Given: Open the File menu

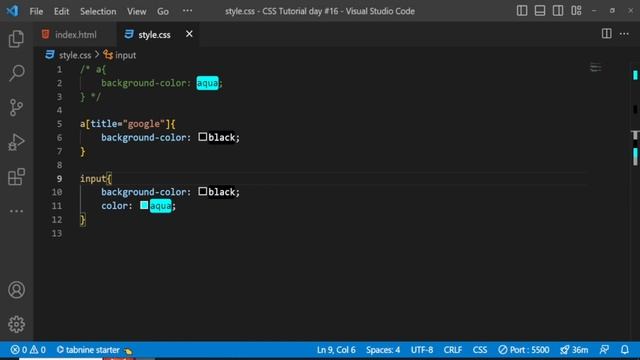Looking at the screenshot, I should [x=36, y=11].
